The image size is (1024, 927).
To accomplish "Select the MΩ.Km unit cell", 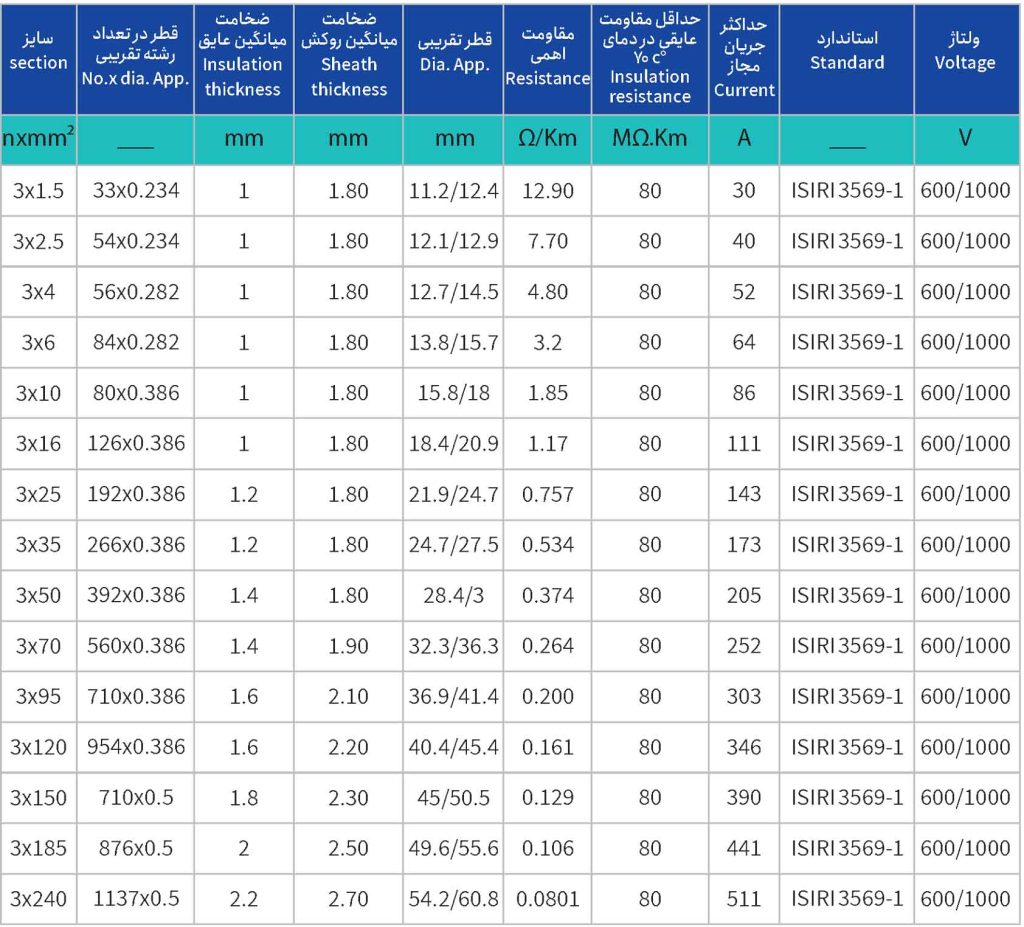I will coord(650,138).
